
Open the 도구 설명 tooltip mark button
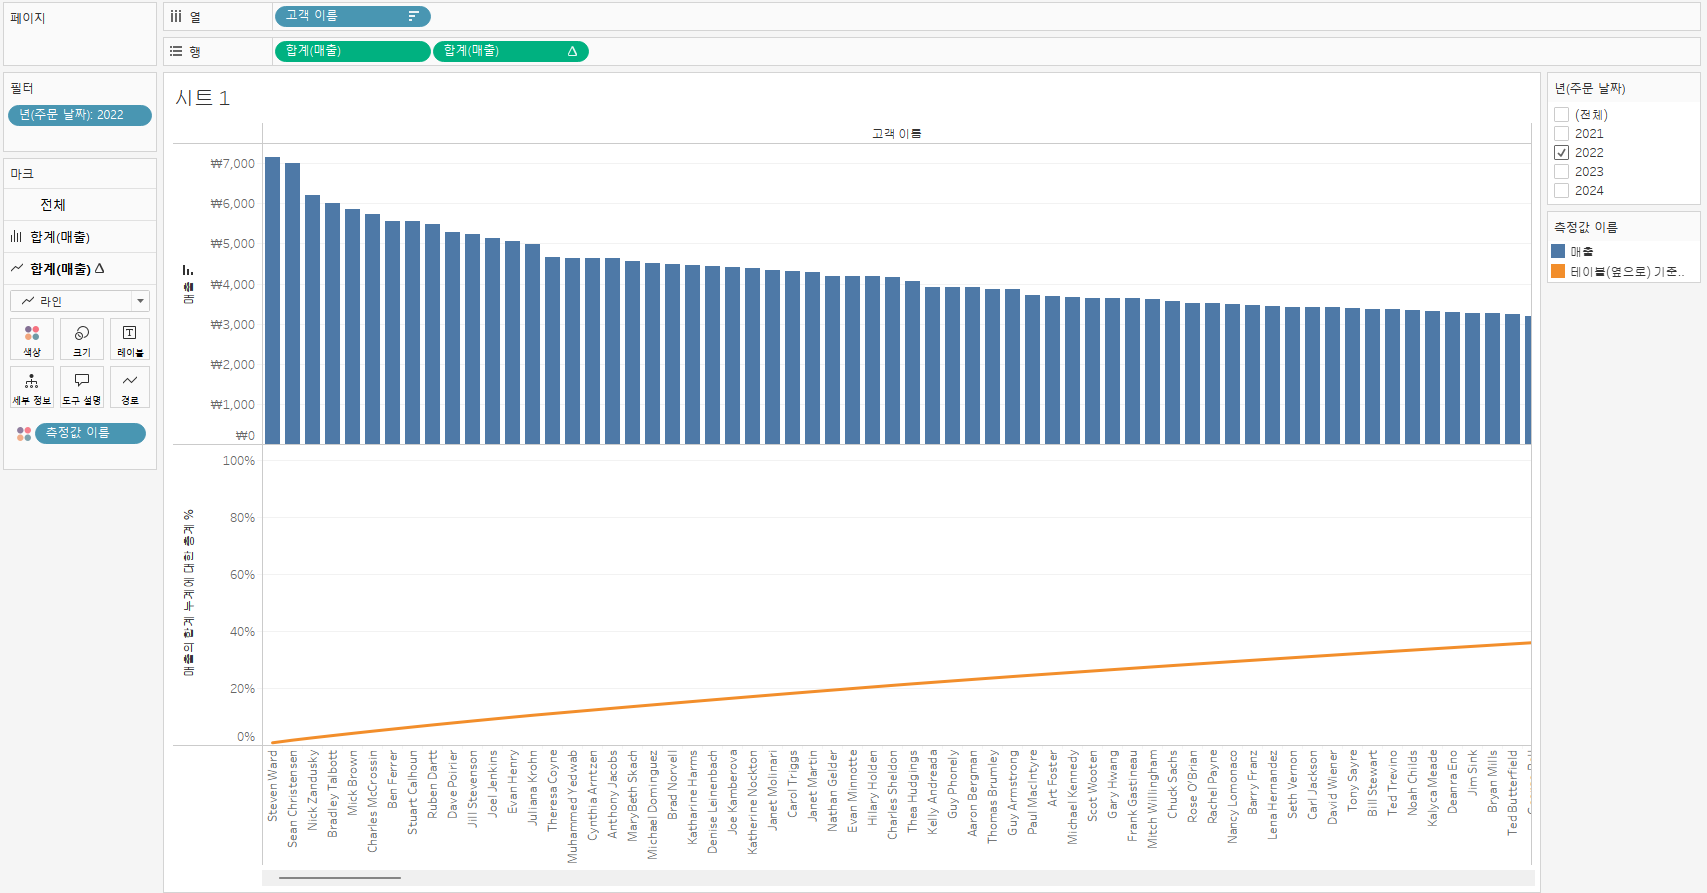(x=82, y=387)
